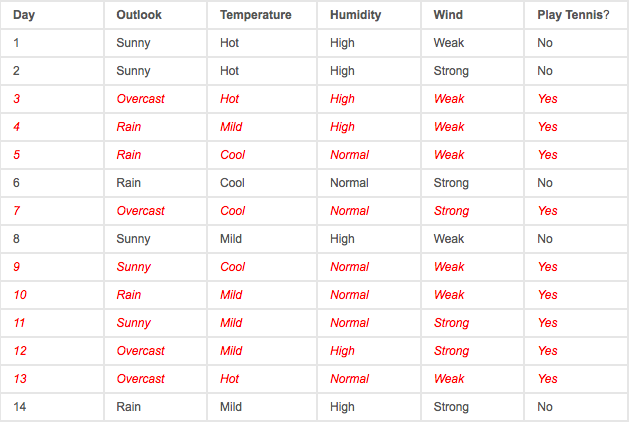Click the Outlook column header

156,15
